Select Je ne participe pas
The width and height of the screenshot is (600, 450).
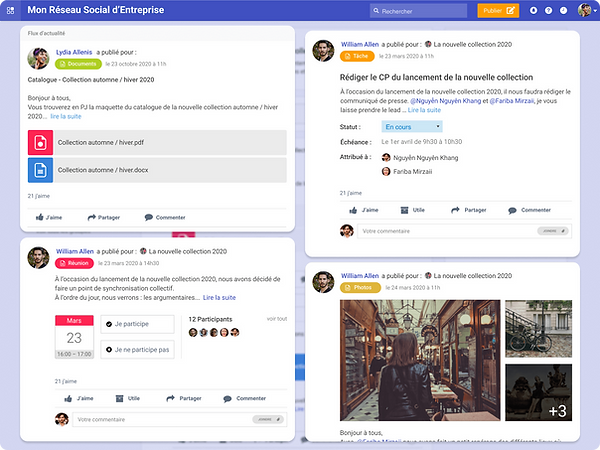pyautogui.click(x=137, y=349)
